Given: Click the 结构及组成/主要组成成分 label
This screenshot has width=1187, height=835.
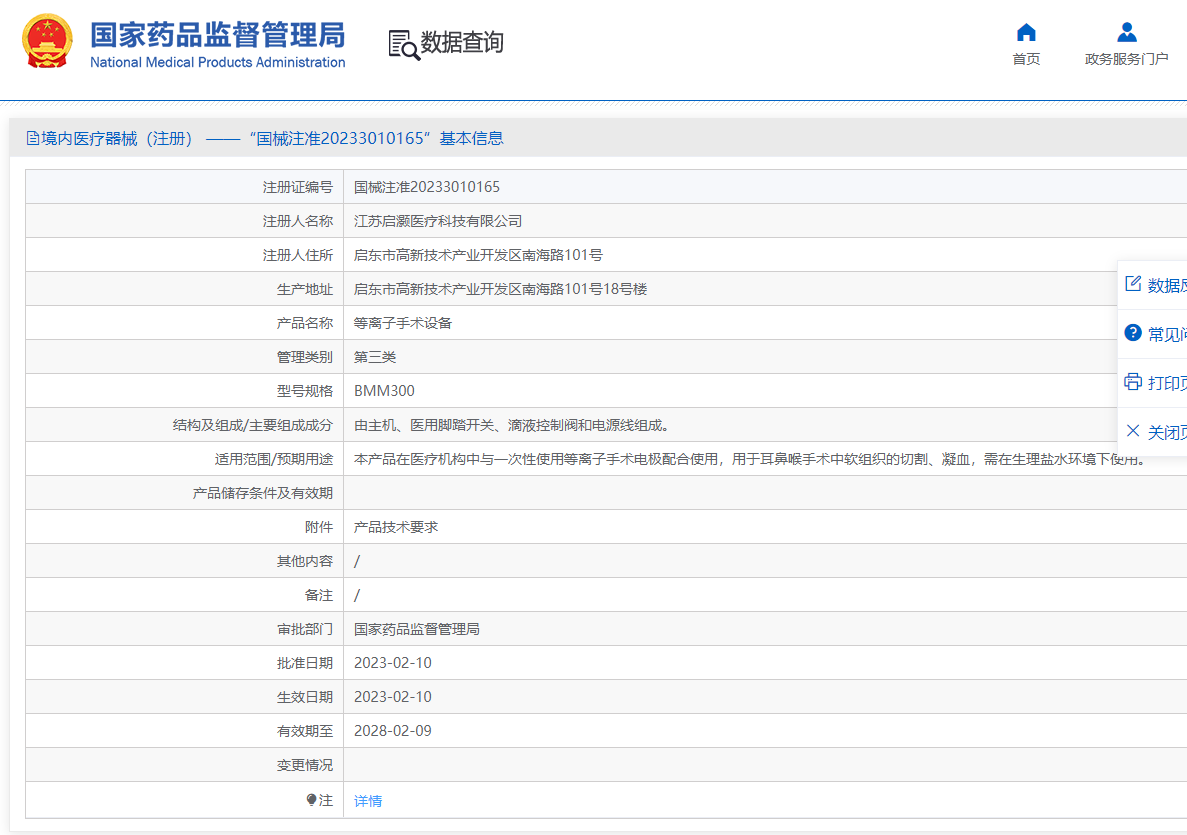Looking at the screenshot, I should 253,425.
